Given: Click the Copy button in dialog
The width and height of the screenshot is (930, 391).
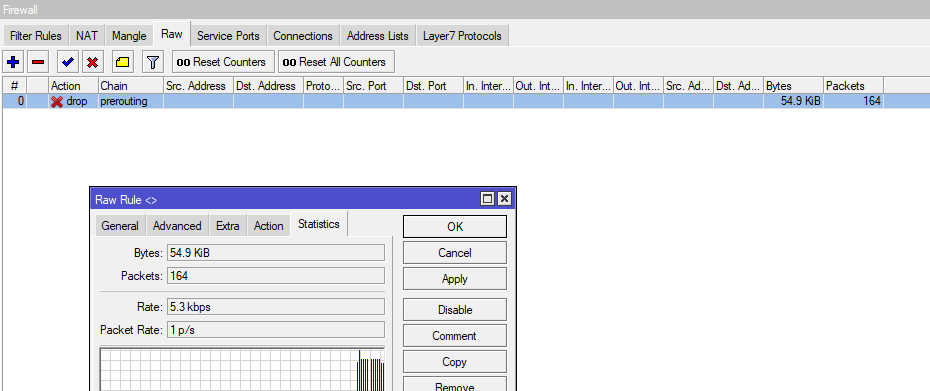Looking at the screenshot, I should point(455,362).
